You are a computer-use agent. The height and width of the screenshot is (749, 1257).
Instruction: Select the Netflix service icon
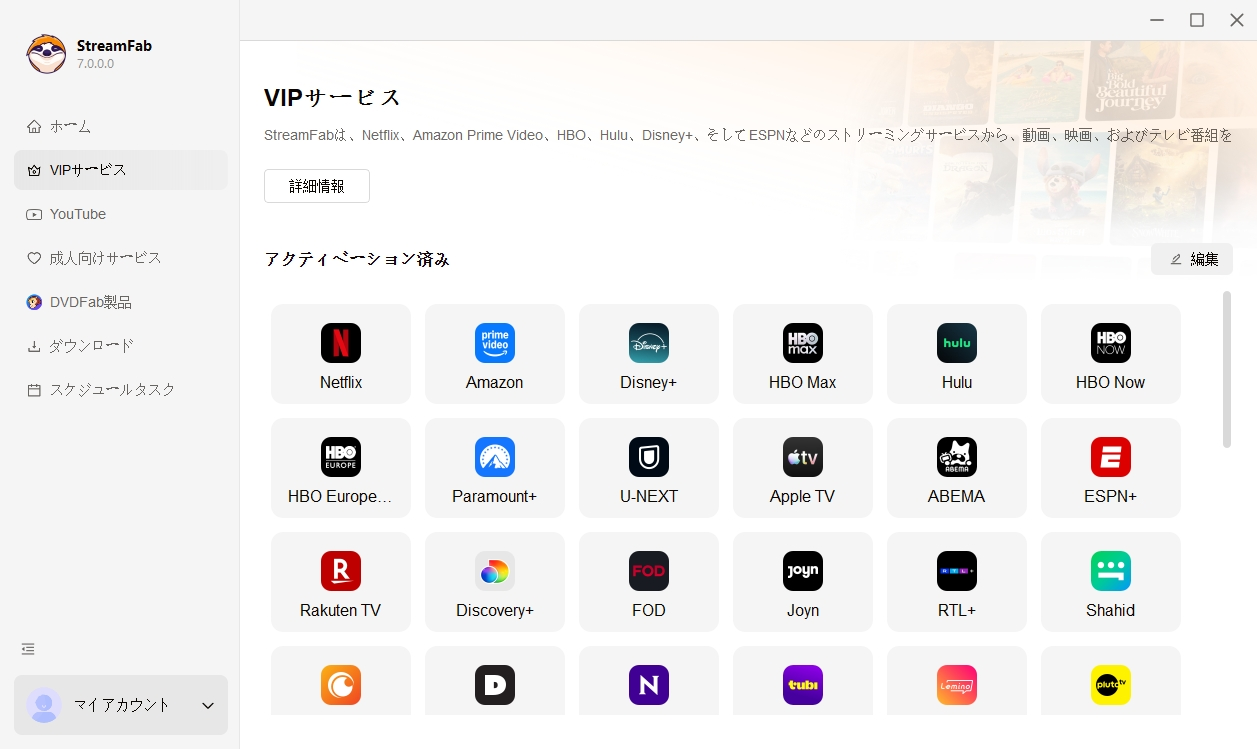tap(340, 354)
